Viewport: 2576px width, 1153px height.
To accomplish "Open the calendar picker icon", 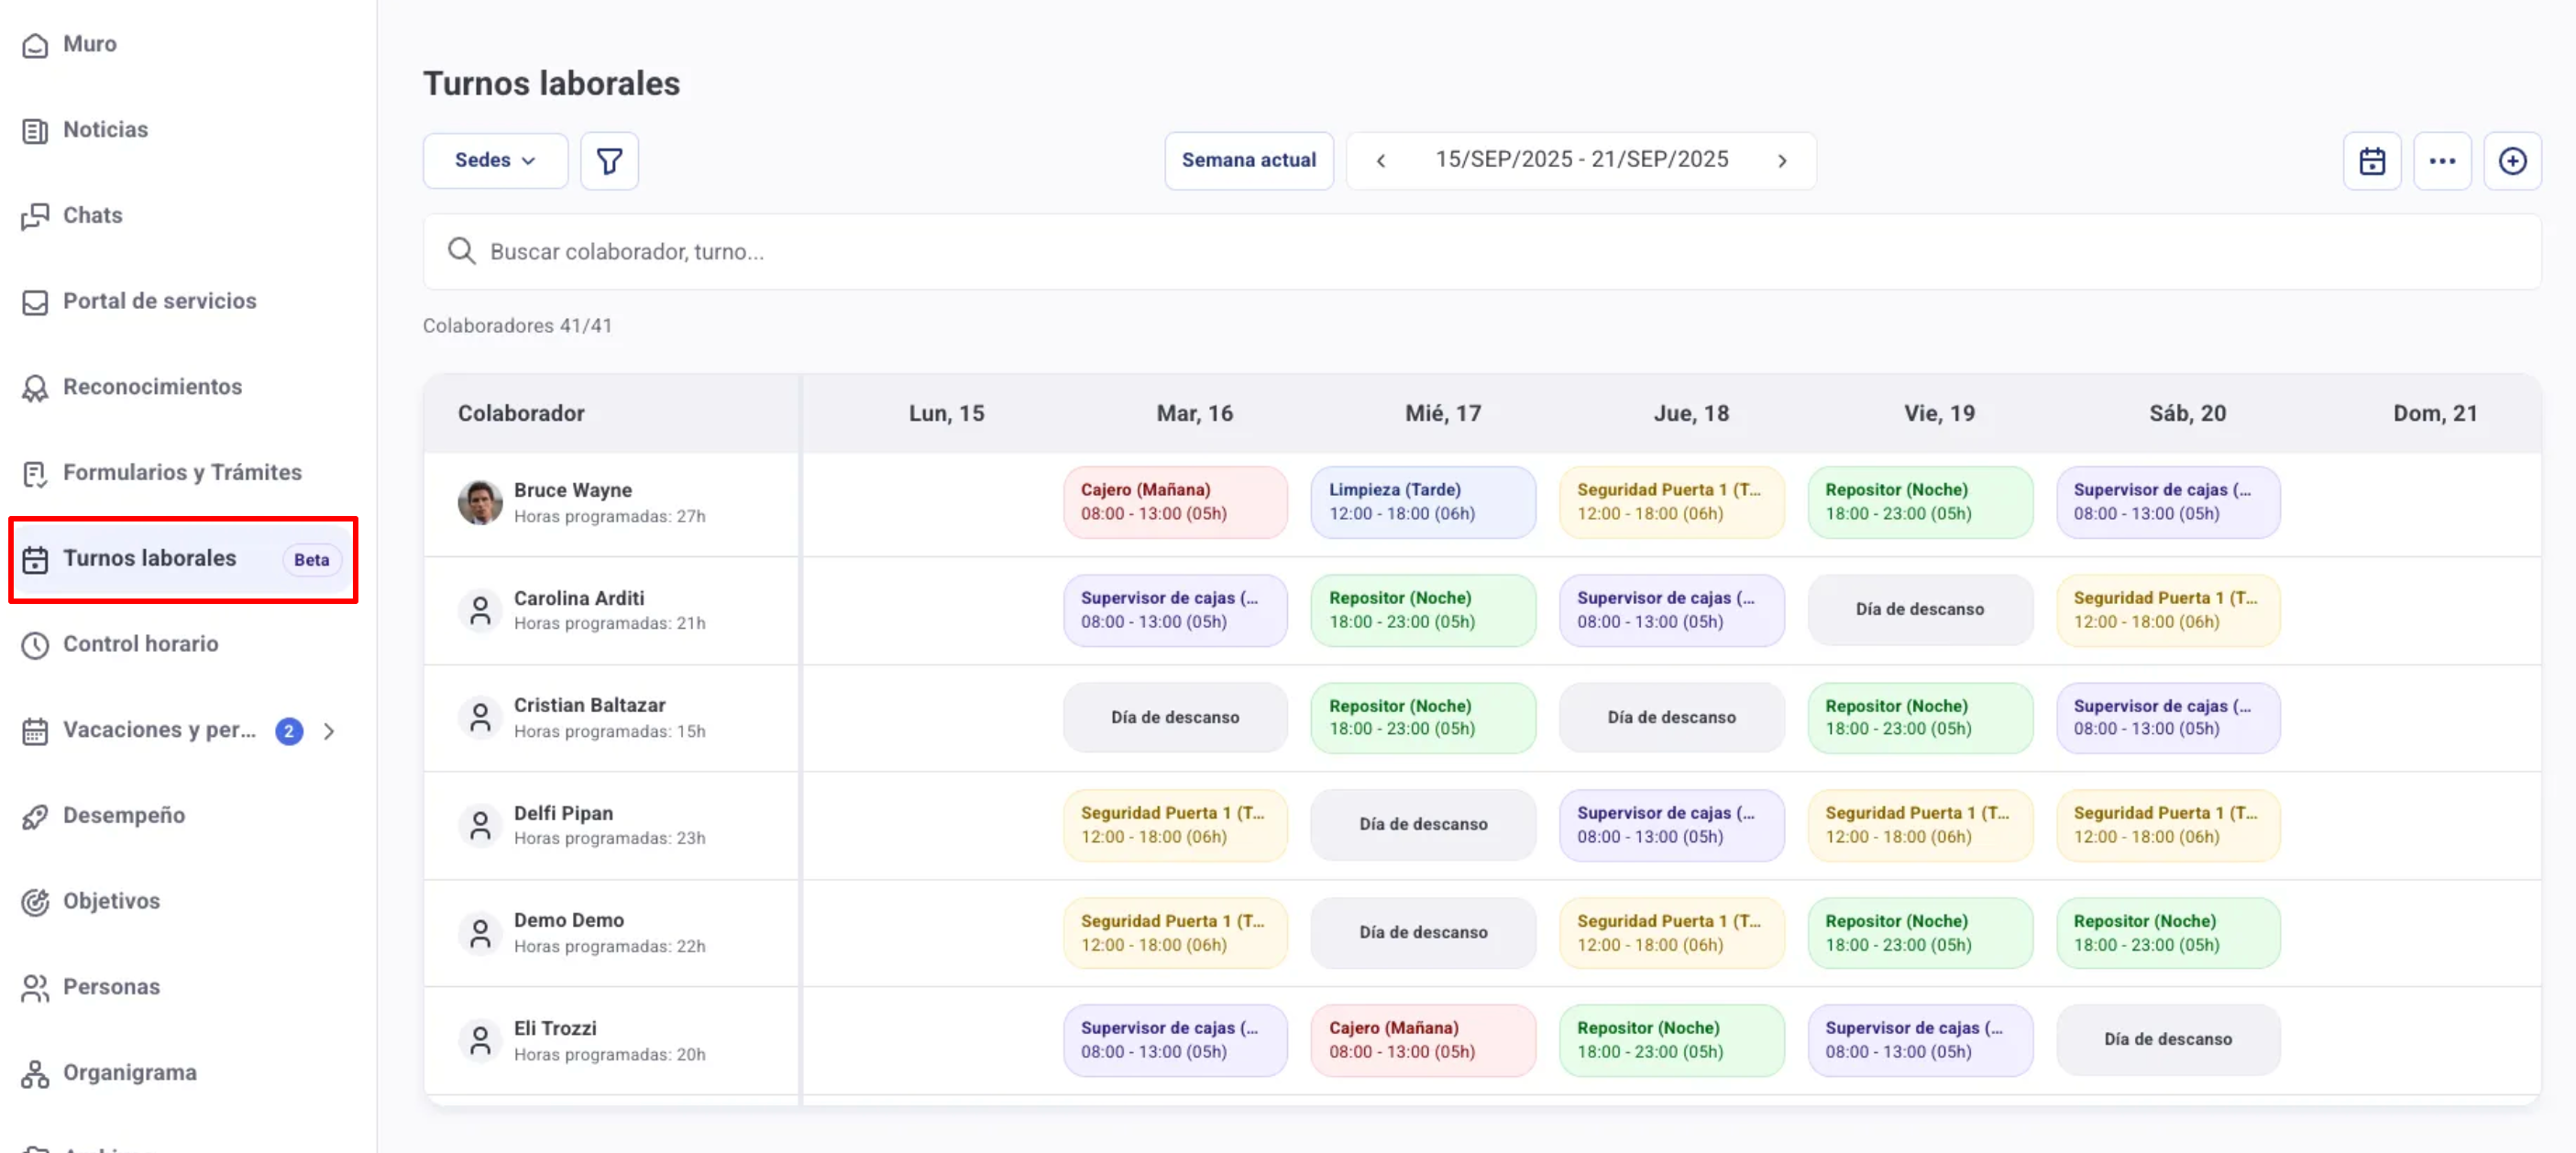I will (x=2371, y=161).
